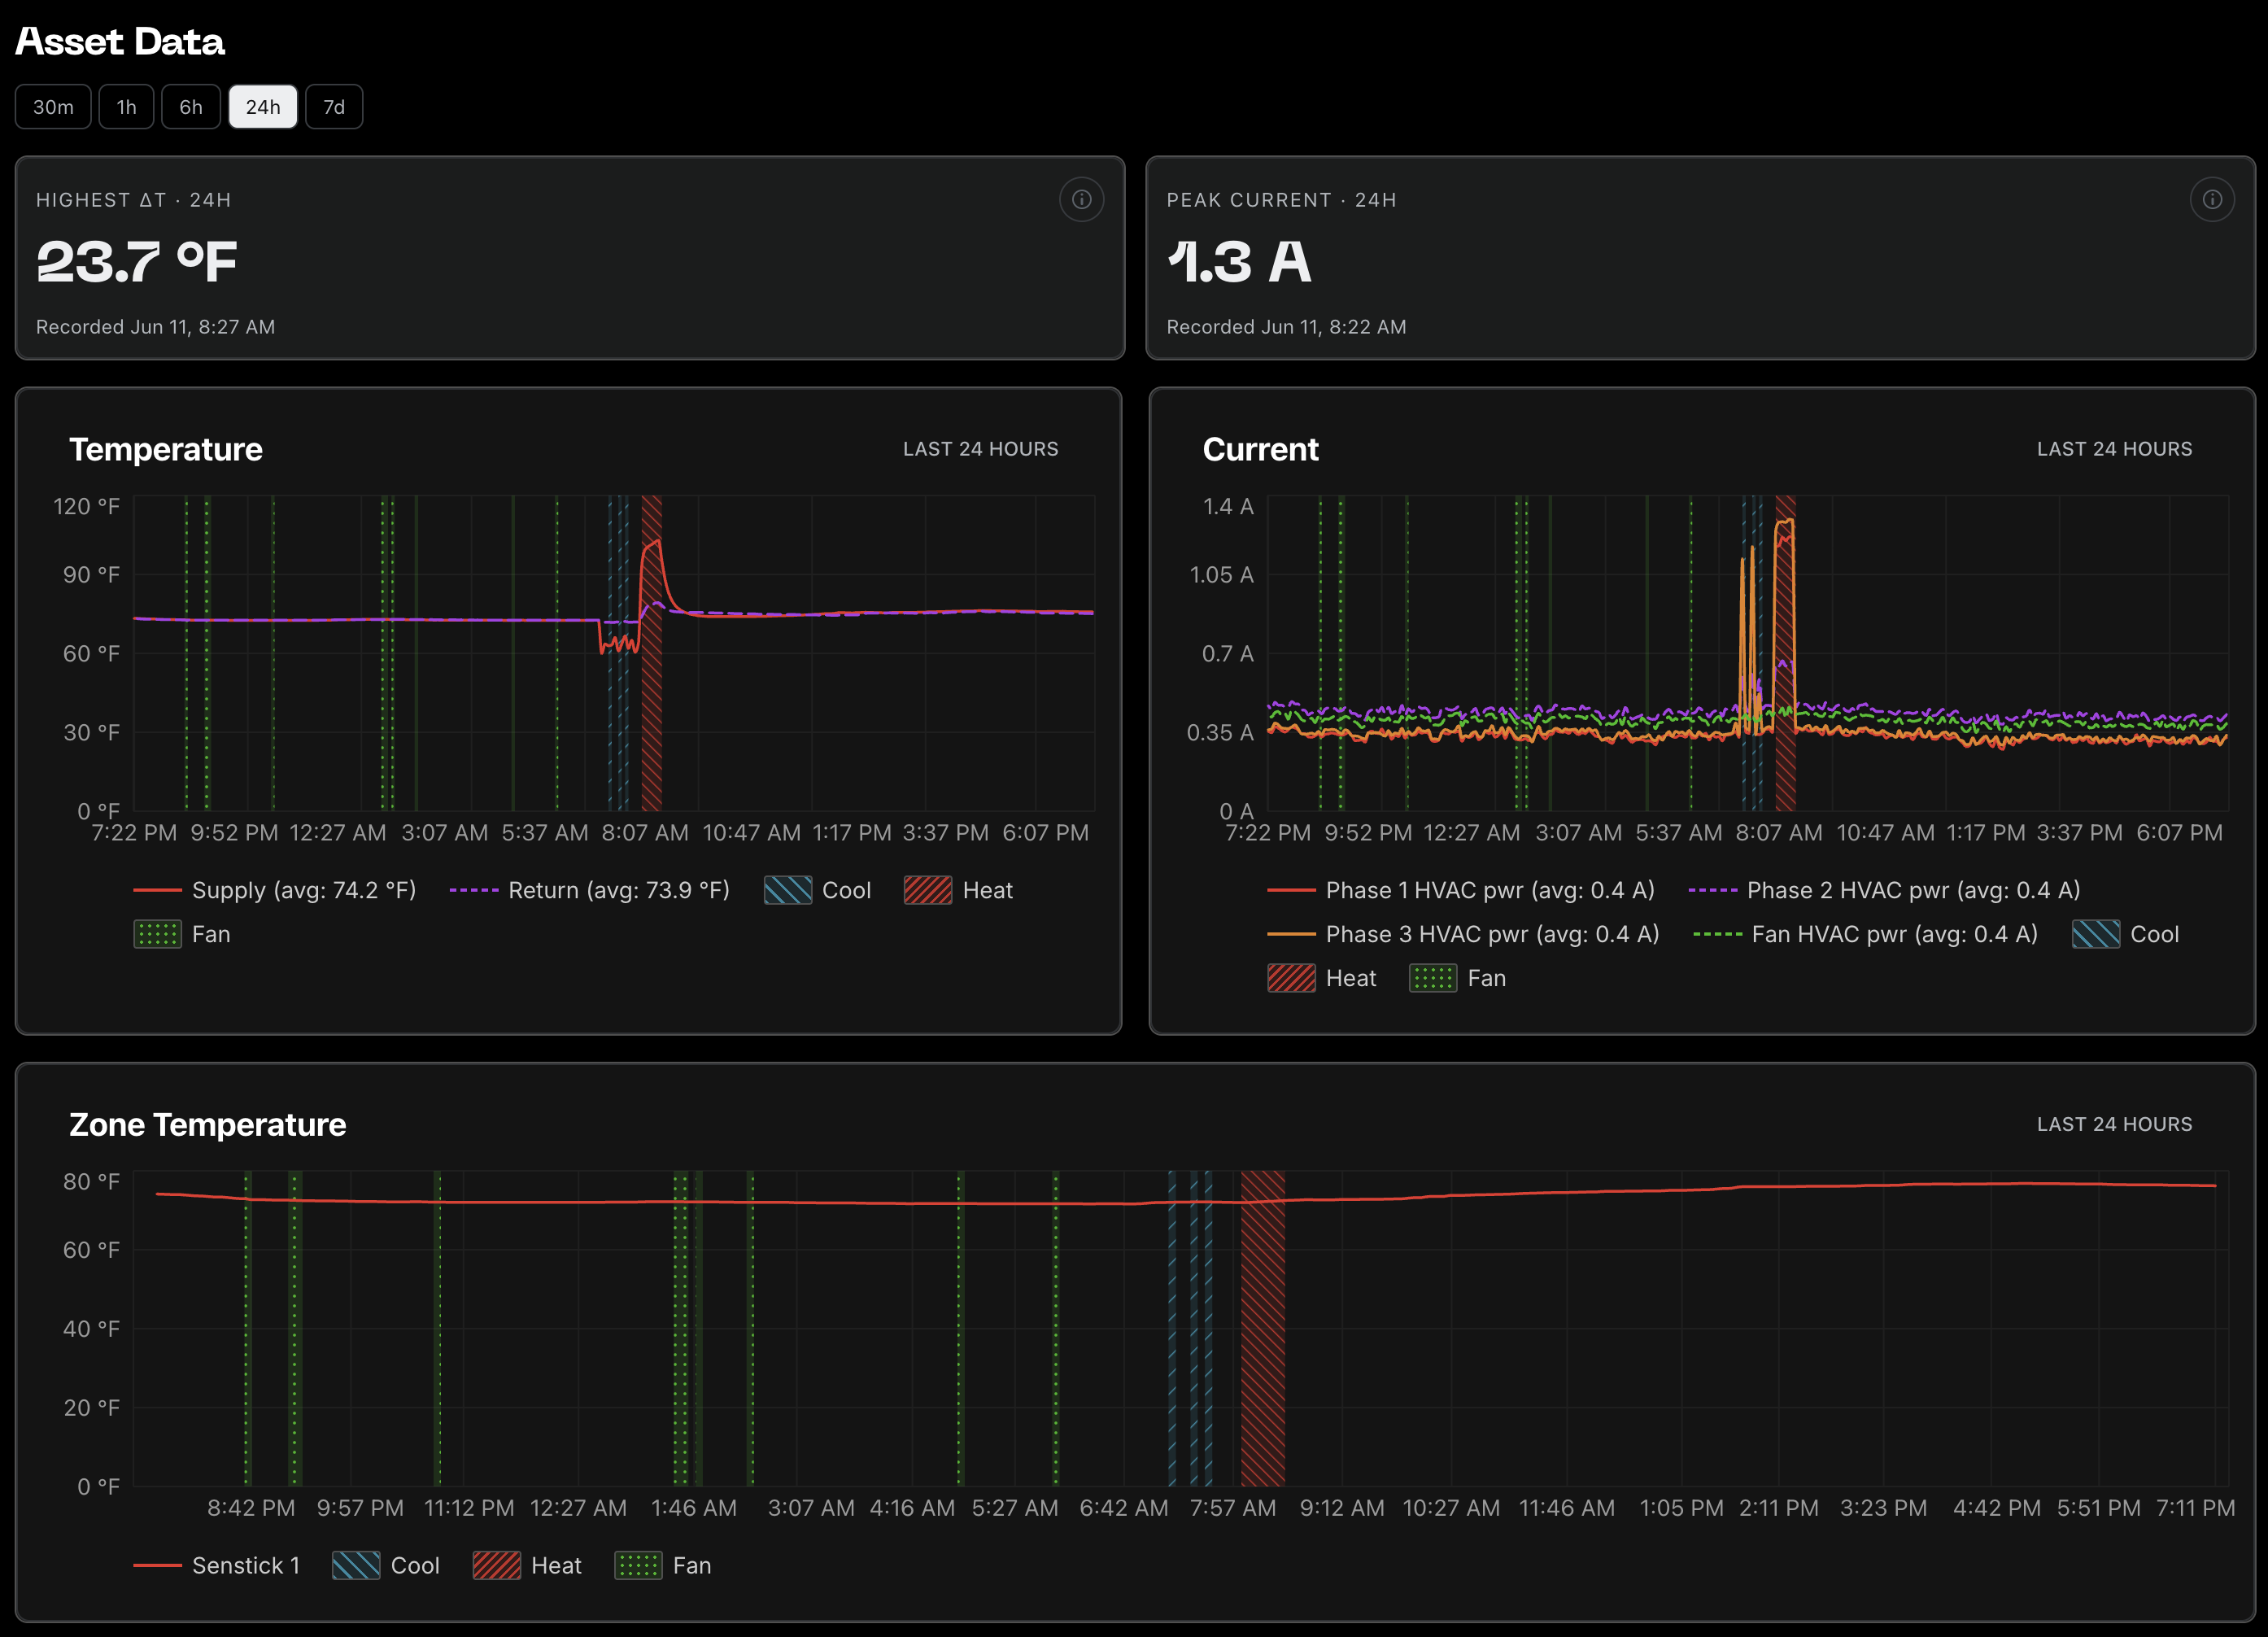
Task: Click 120 °F label on Temperature axis
Action: 86,506
